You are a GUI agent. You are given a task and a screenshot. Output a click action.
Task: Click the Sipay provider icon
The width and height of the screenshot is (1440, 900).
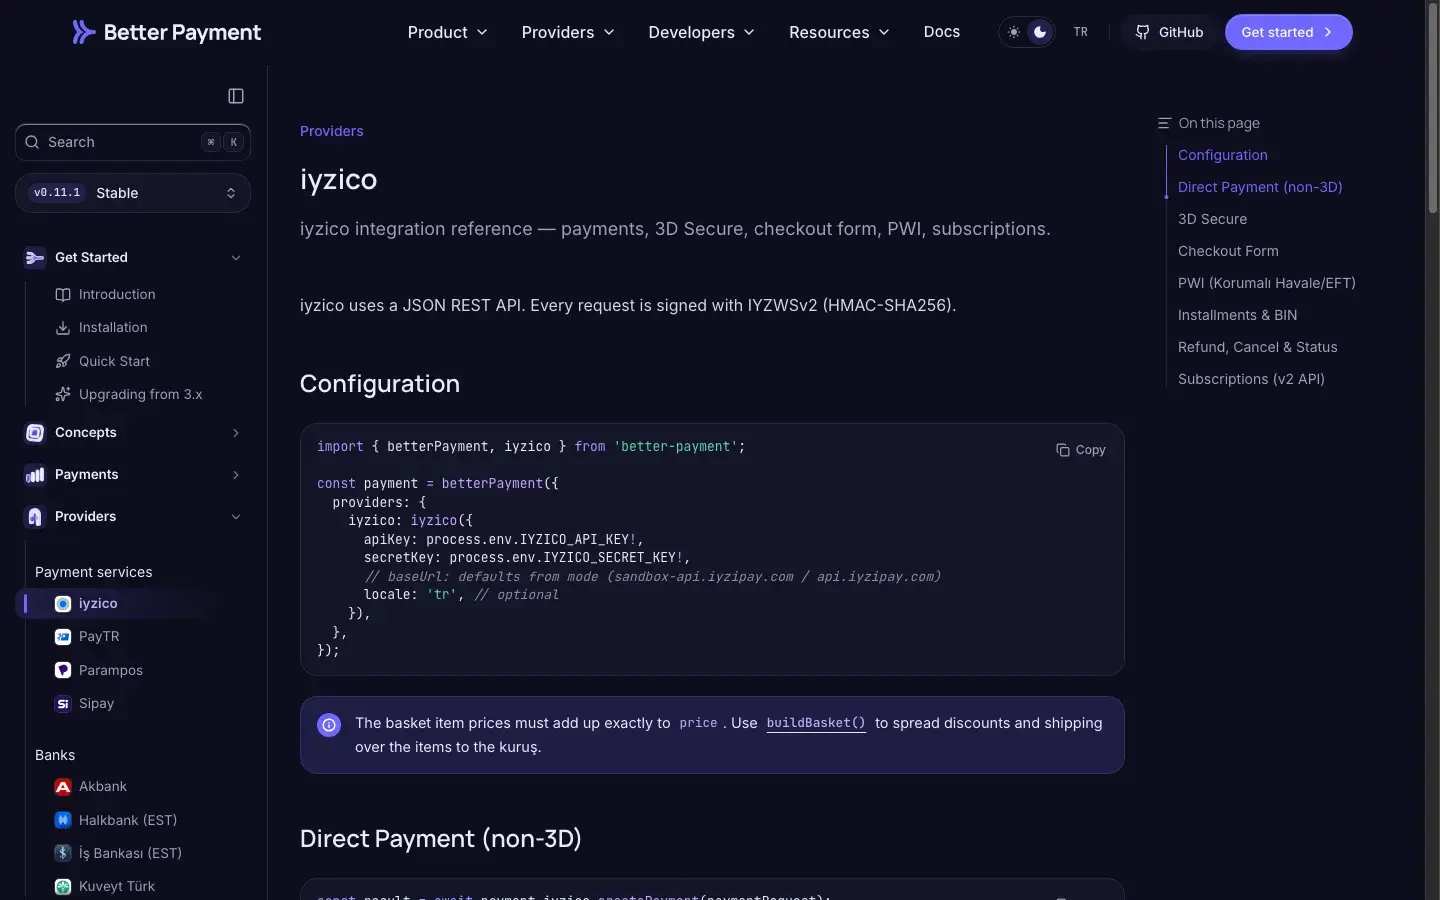click(63, 704)
